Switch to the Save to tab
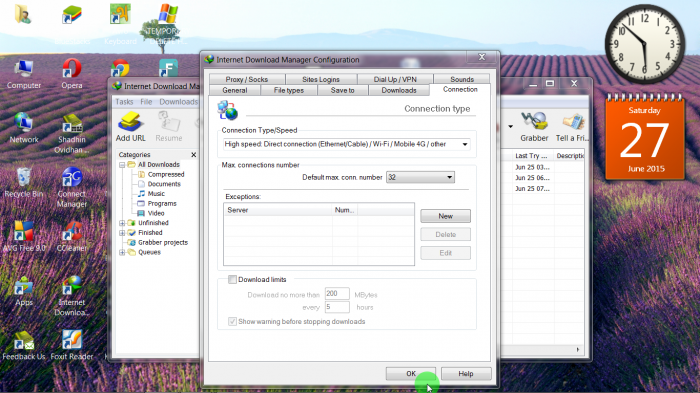The width and height of the screenshot is (700, 393). [342, 90]
